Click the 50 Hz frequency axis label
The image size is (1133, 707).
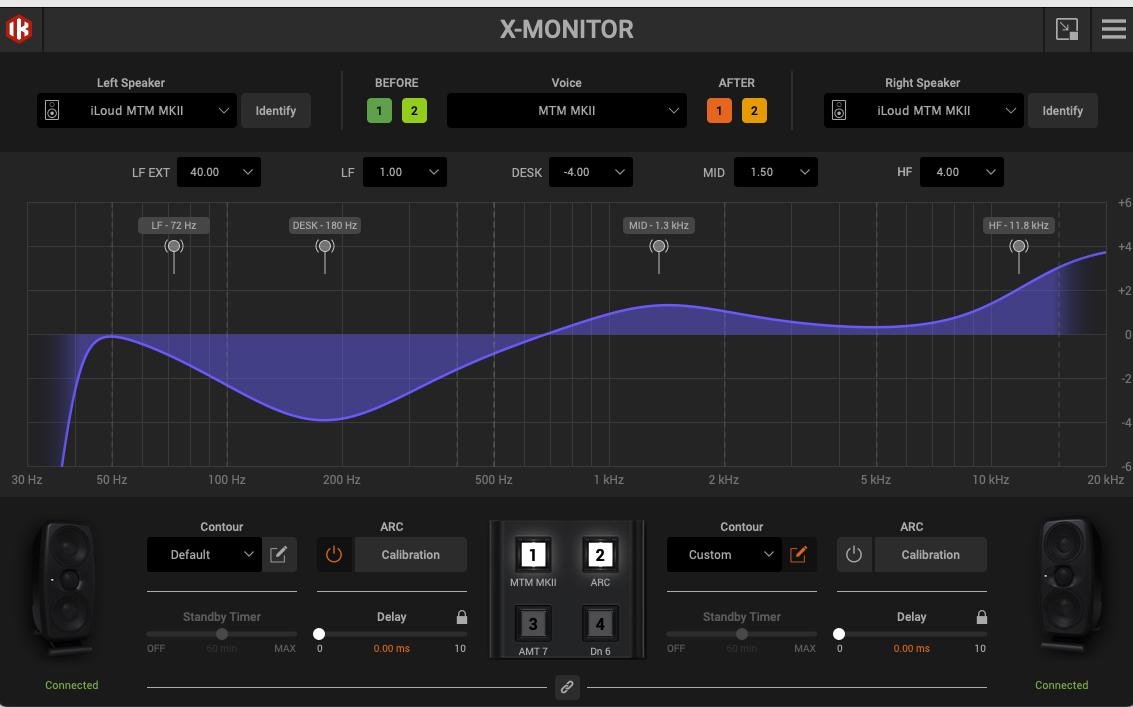(x=112, y=479)
